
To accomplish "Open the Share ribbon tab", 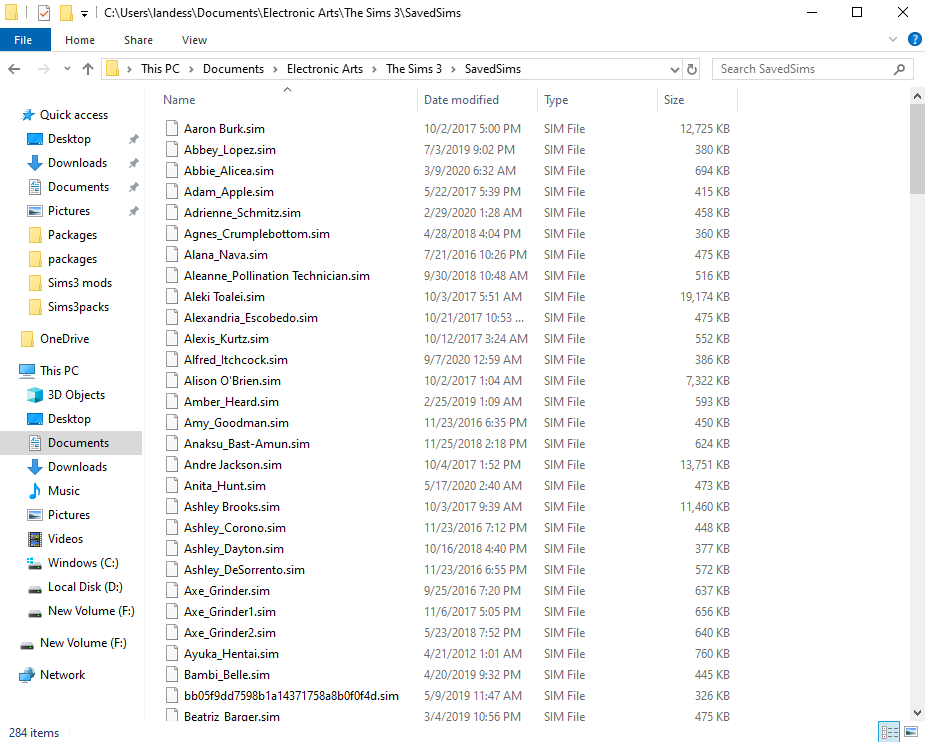I will pos(138,40).
